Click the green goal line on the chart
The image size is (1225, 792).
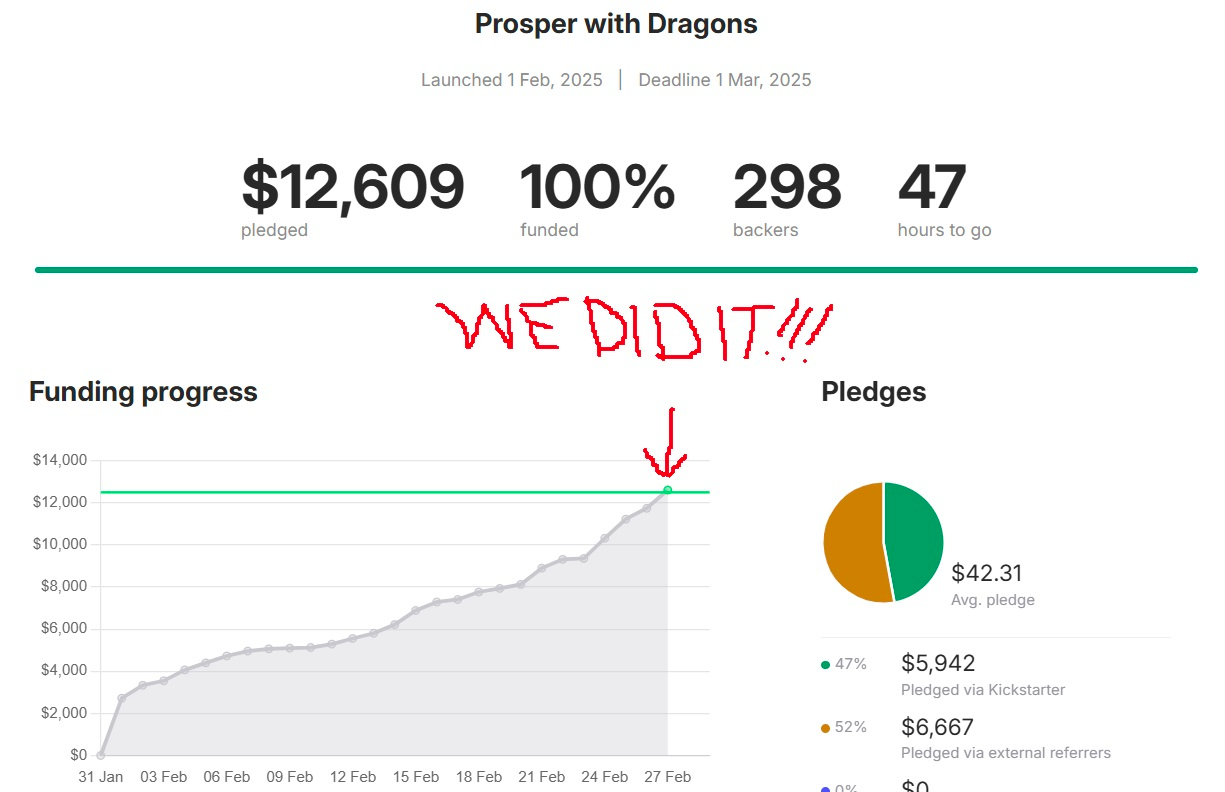click(x=400, y=492)
